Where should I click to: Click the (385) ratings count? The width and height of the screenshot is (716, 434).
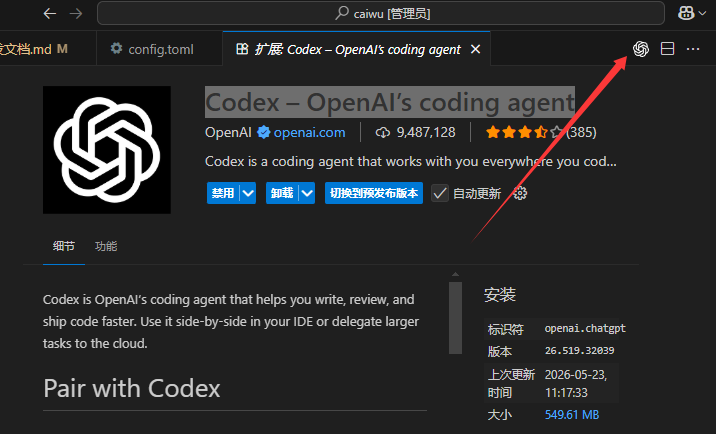[x=581, y=132]
